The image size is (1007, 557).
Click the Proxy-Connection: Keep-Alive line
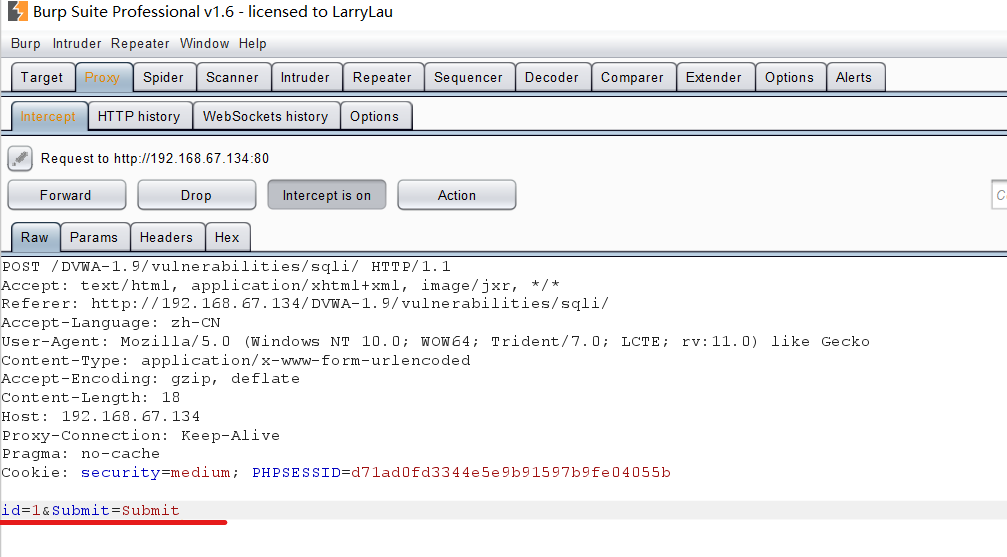[141, 435]
